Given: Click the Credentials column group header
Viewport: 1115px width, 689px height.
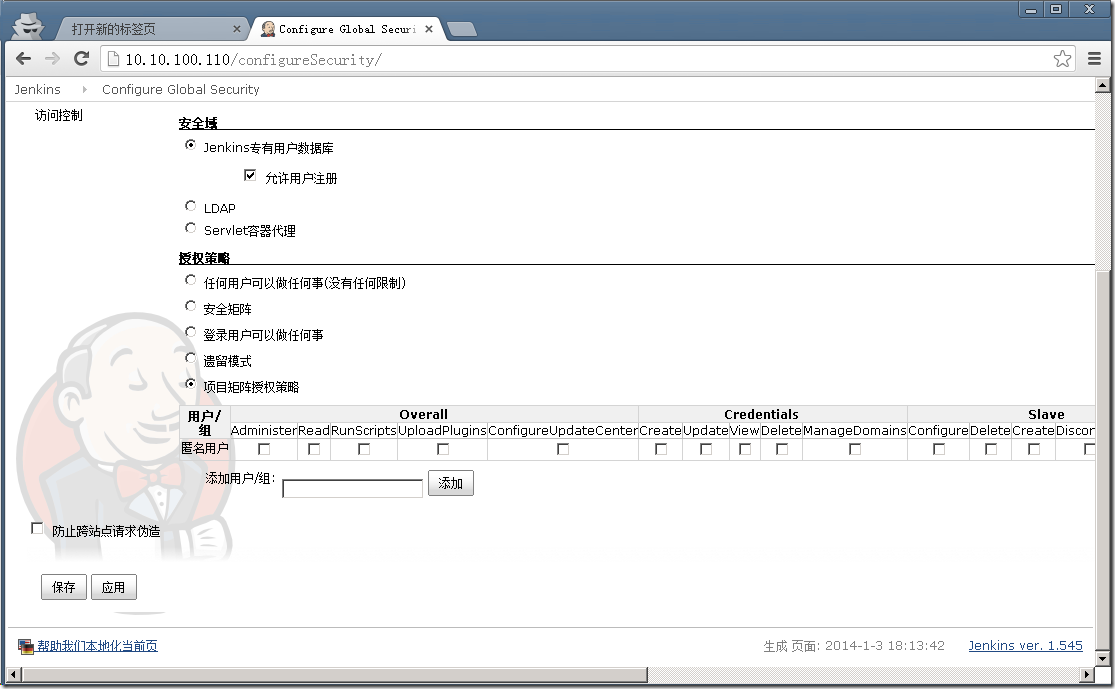Looking at the screenshot, I should point(761,414).
